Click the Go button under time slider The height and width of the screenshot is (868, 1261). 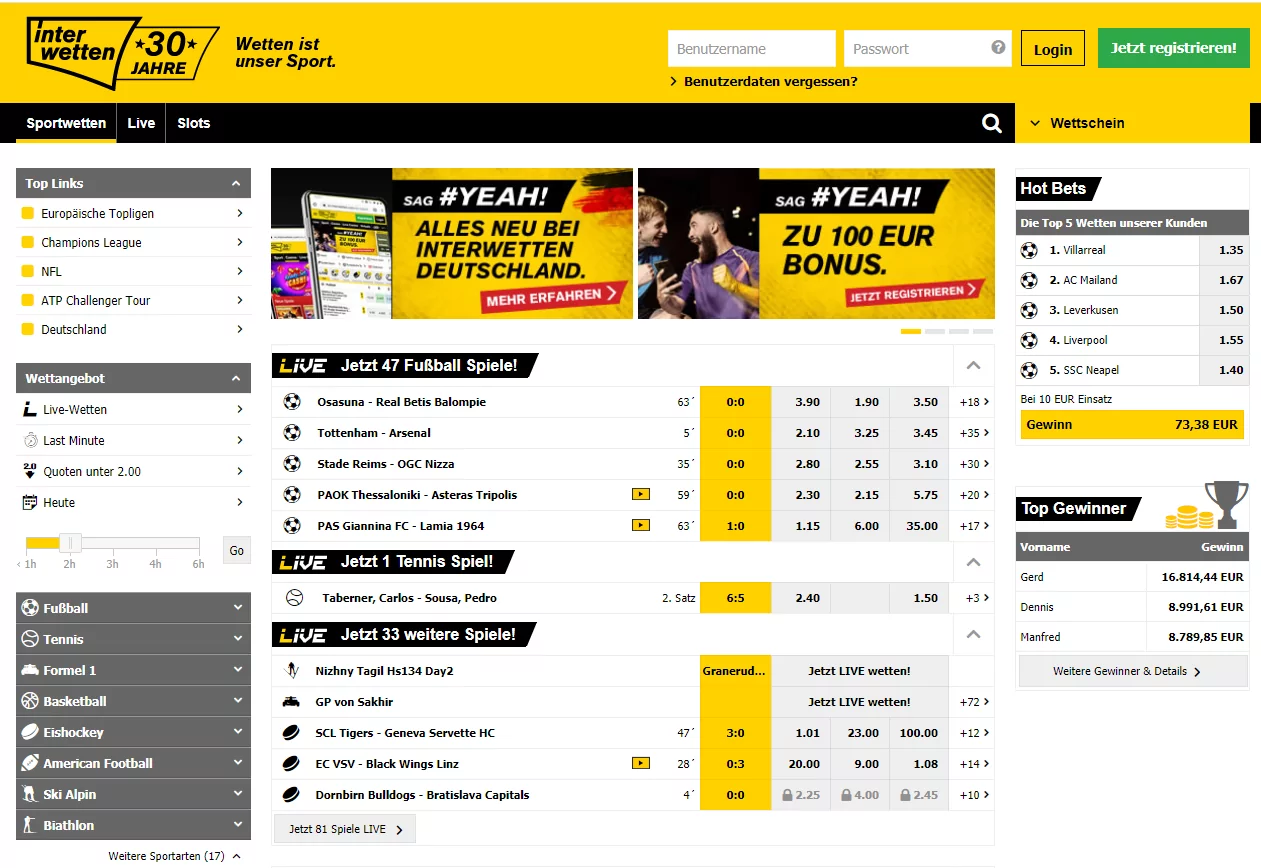pyautogui.click(x=237, y=550)
